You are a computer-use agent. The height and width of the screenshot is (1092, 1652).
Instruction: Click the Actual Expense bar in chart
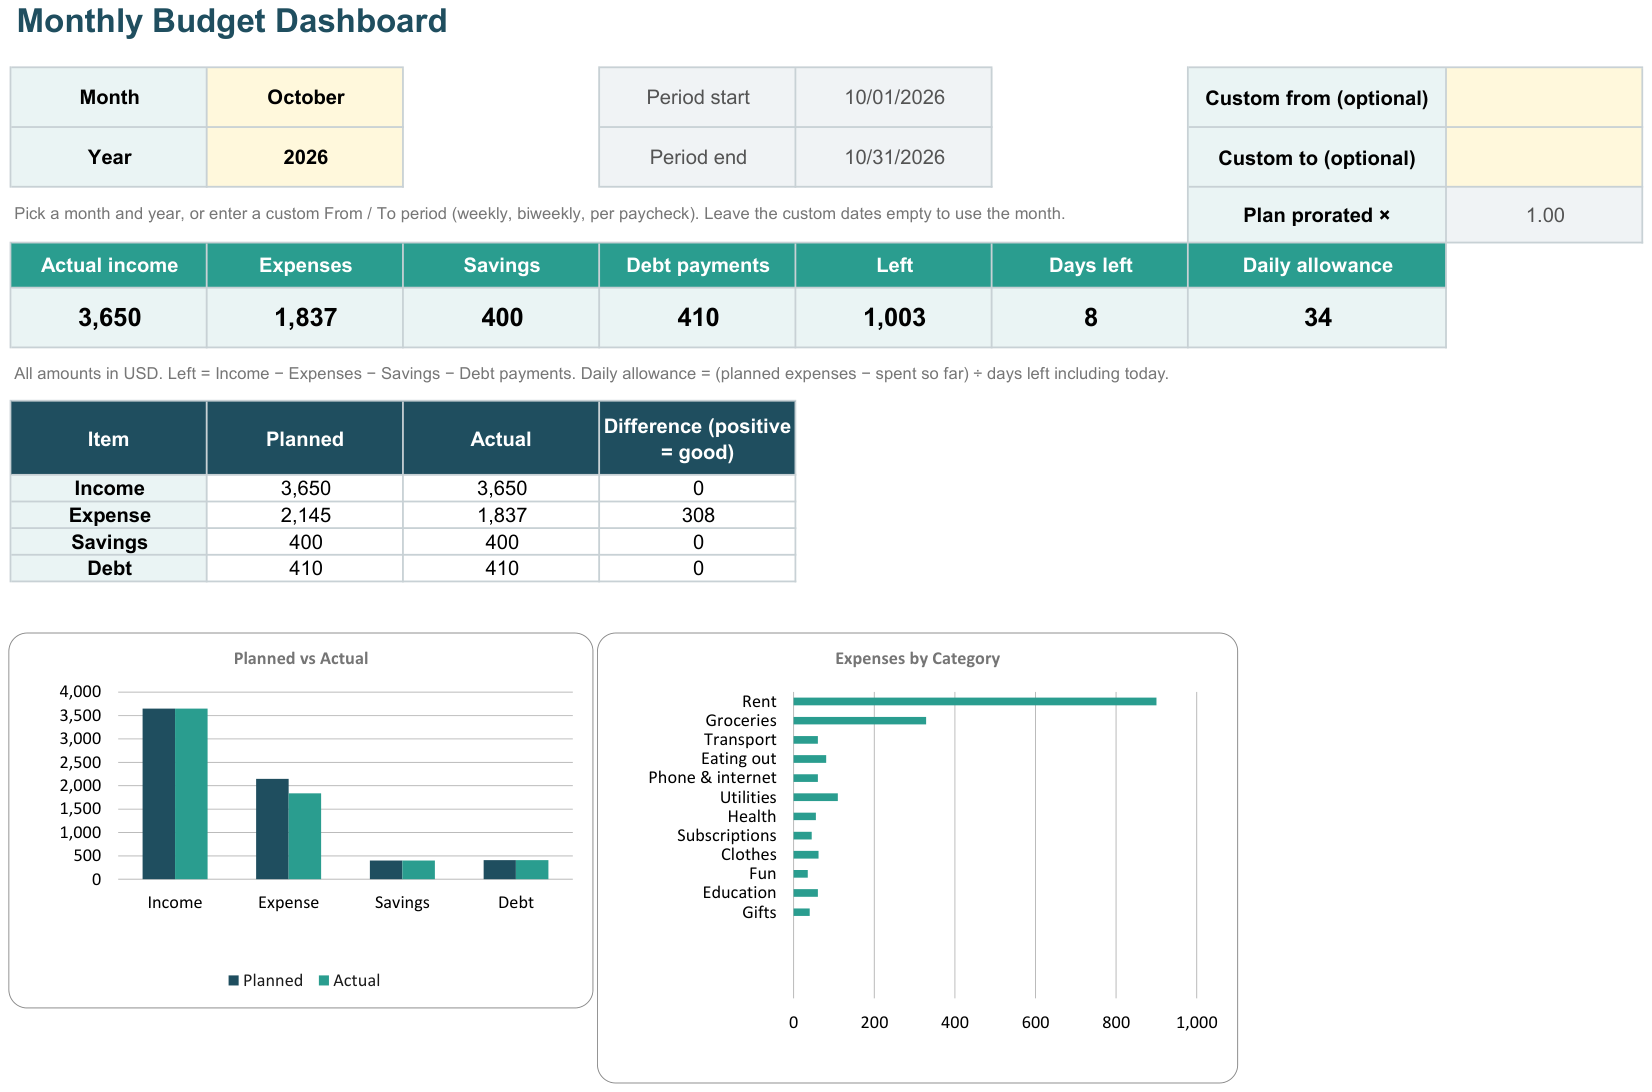305,836
